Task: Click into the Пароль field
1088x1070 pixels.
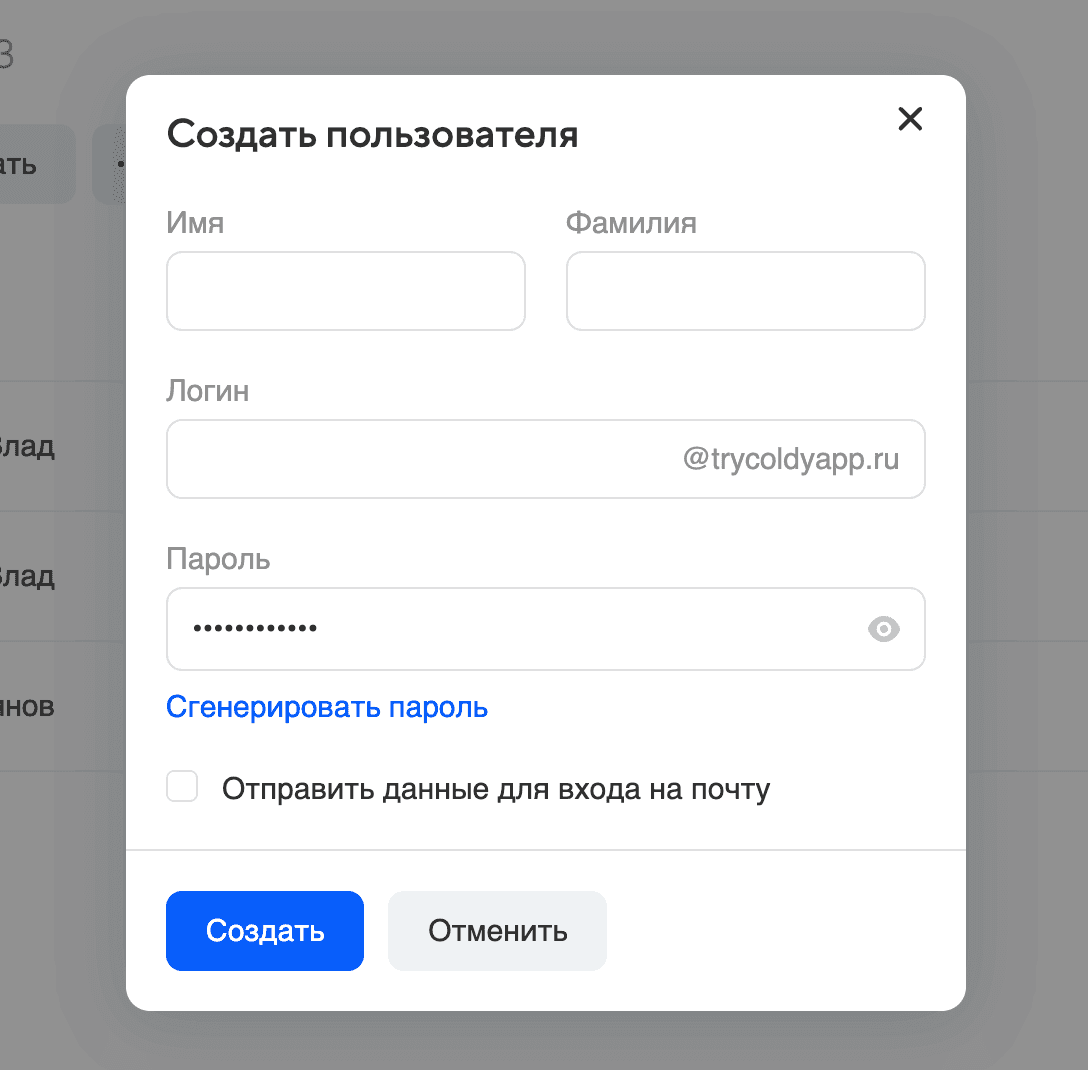Action: click(545, 629)
